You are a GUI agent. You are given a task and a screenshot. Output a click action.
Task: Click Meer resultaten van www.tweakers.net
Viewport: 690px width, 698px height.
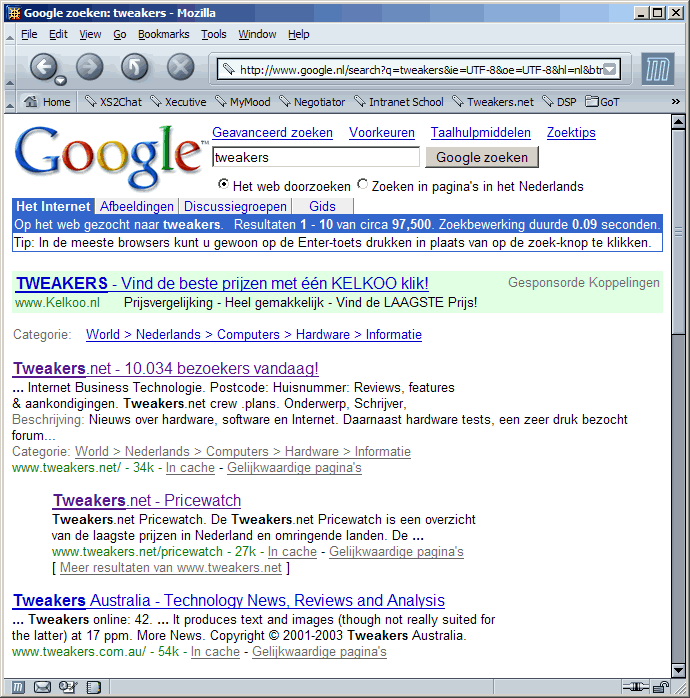click(x=171, y=568)
